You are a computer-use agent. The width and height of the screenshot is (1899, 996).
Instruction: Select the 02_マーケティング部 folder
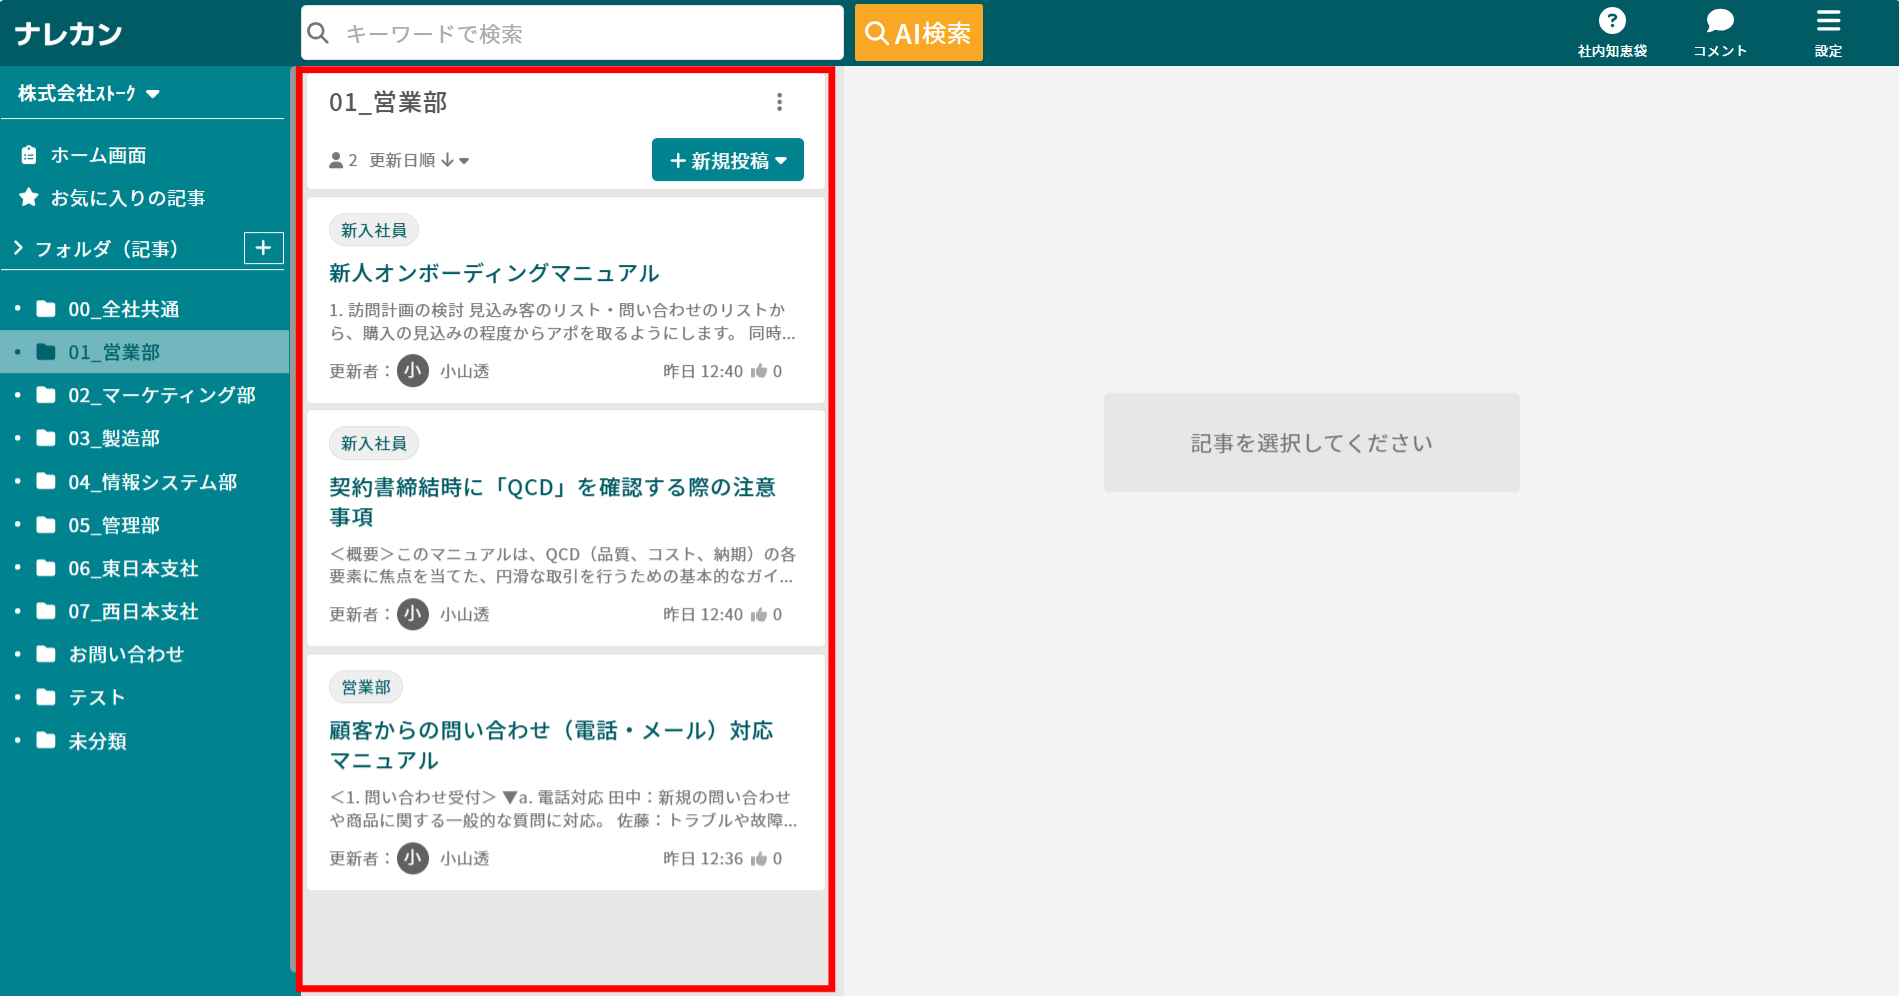[x=161, y=395]
